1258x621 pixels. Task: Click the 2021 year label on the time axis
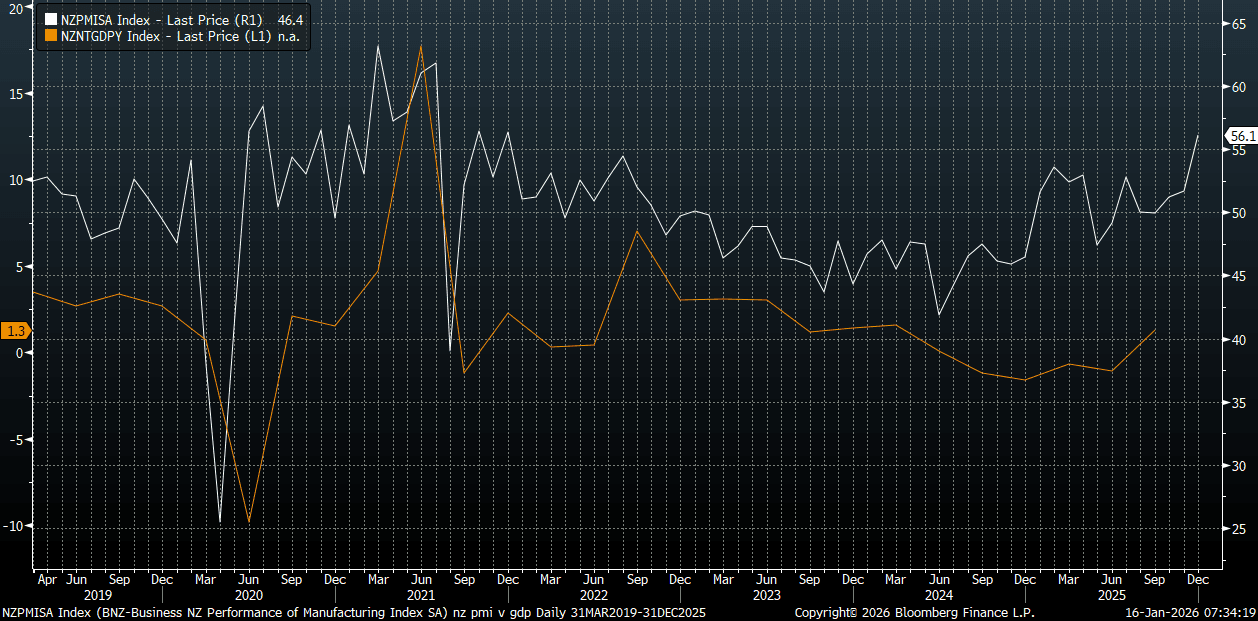421,594
